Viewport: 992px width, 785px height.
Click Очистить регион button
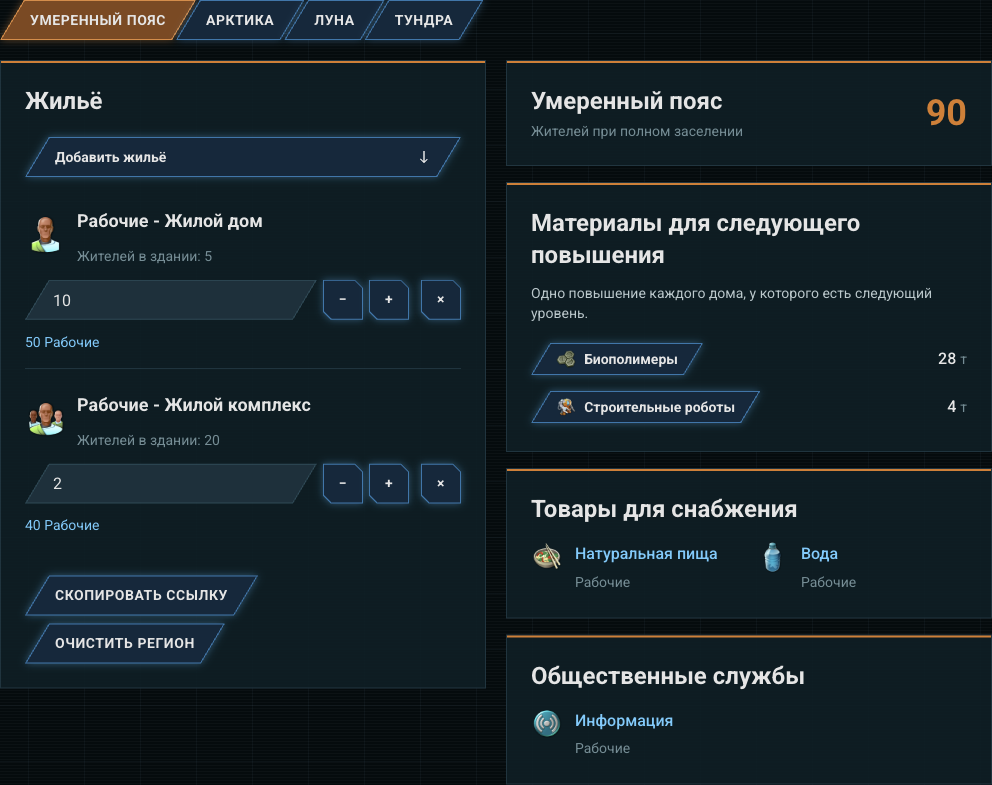pyautogui.click(x=125, y=643)
